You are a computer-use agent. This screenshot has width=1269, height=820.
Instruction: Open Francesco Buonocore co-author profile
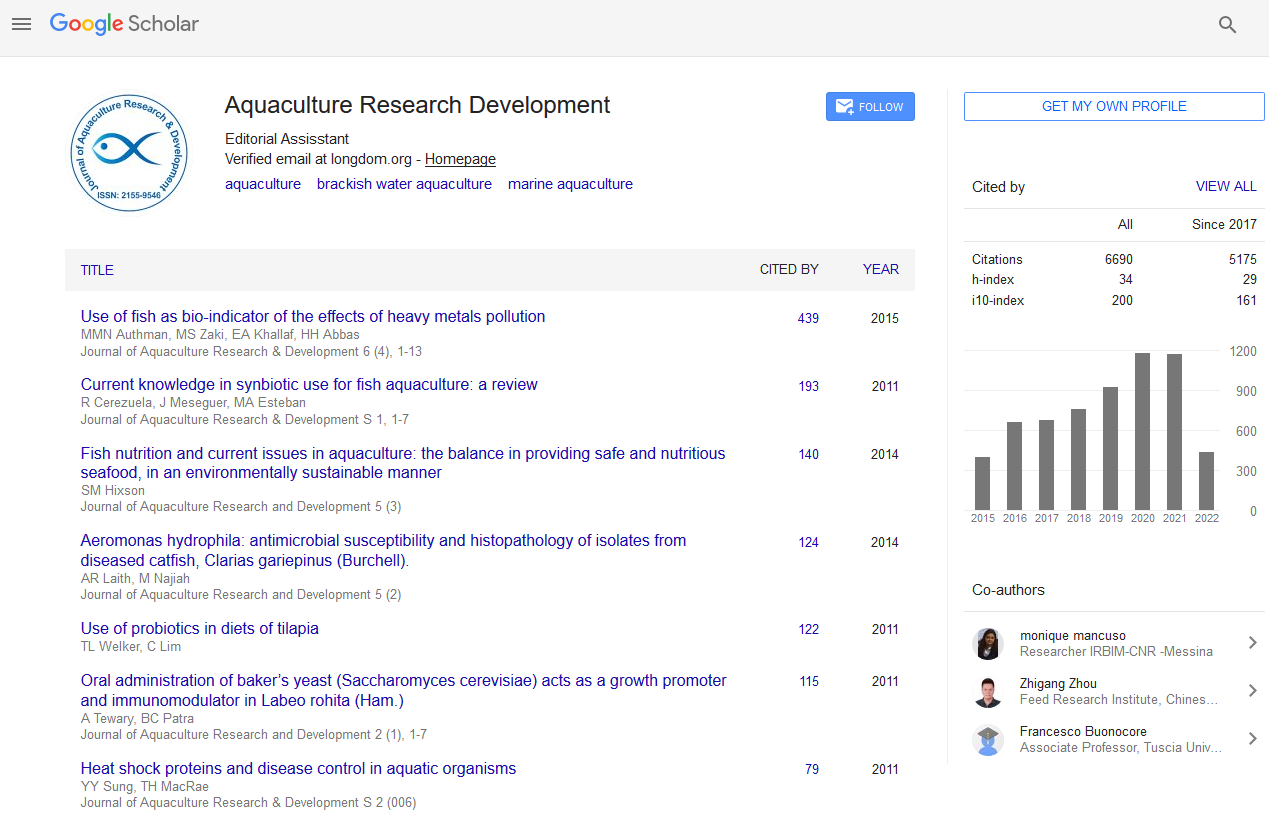tap(1083, 731)
